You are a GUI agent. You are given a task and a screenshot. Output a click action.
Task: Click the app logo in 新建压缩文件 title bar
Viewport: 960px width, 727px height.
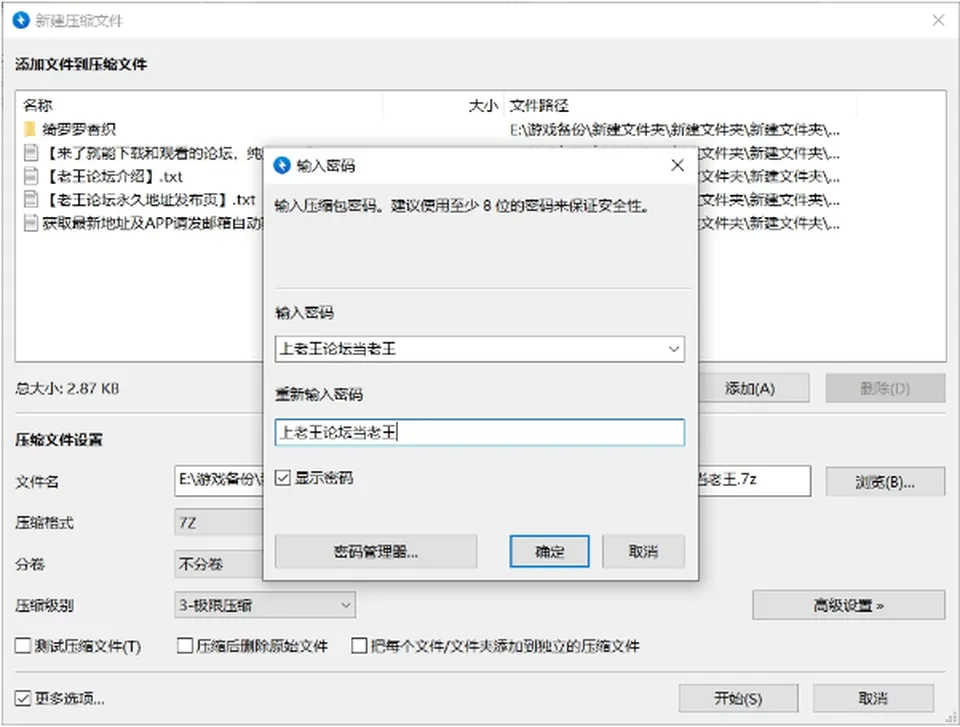pos(21,21)
